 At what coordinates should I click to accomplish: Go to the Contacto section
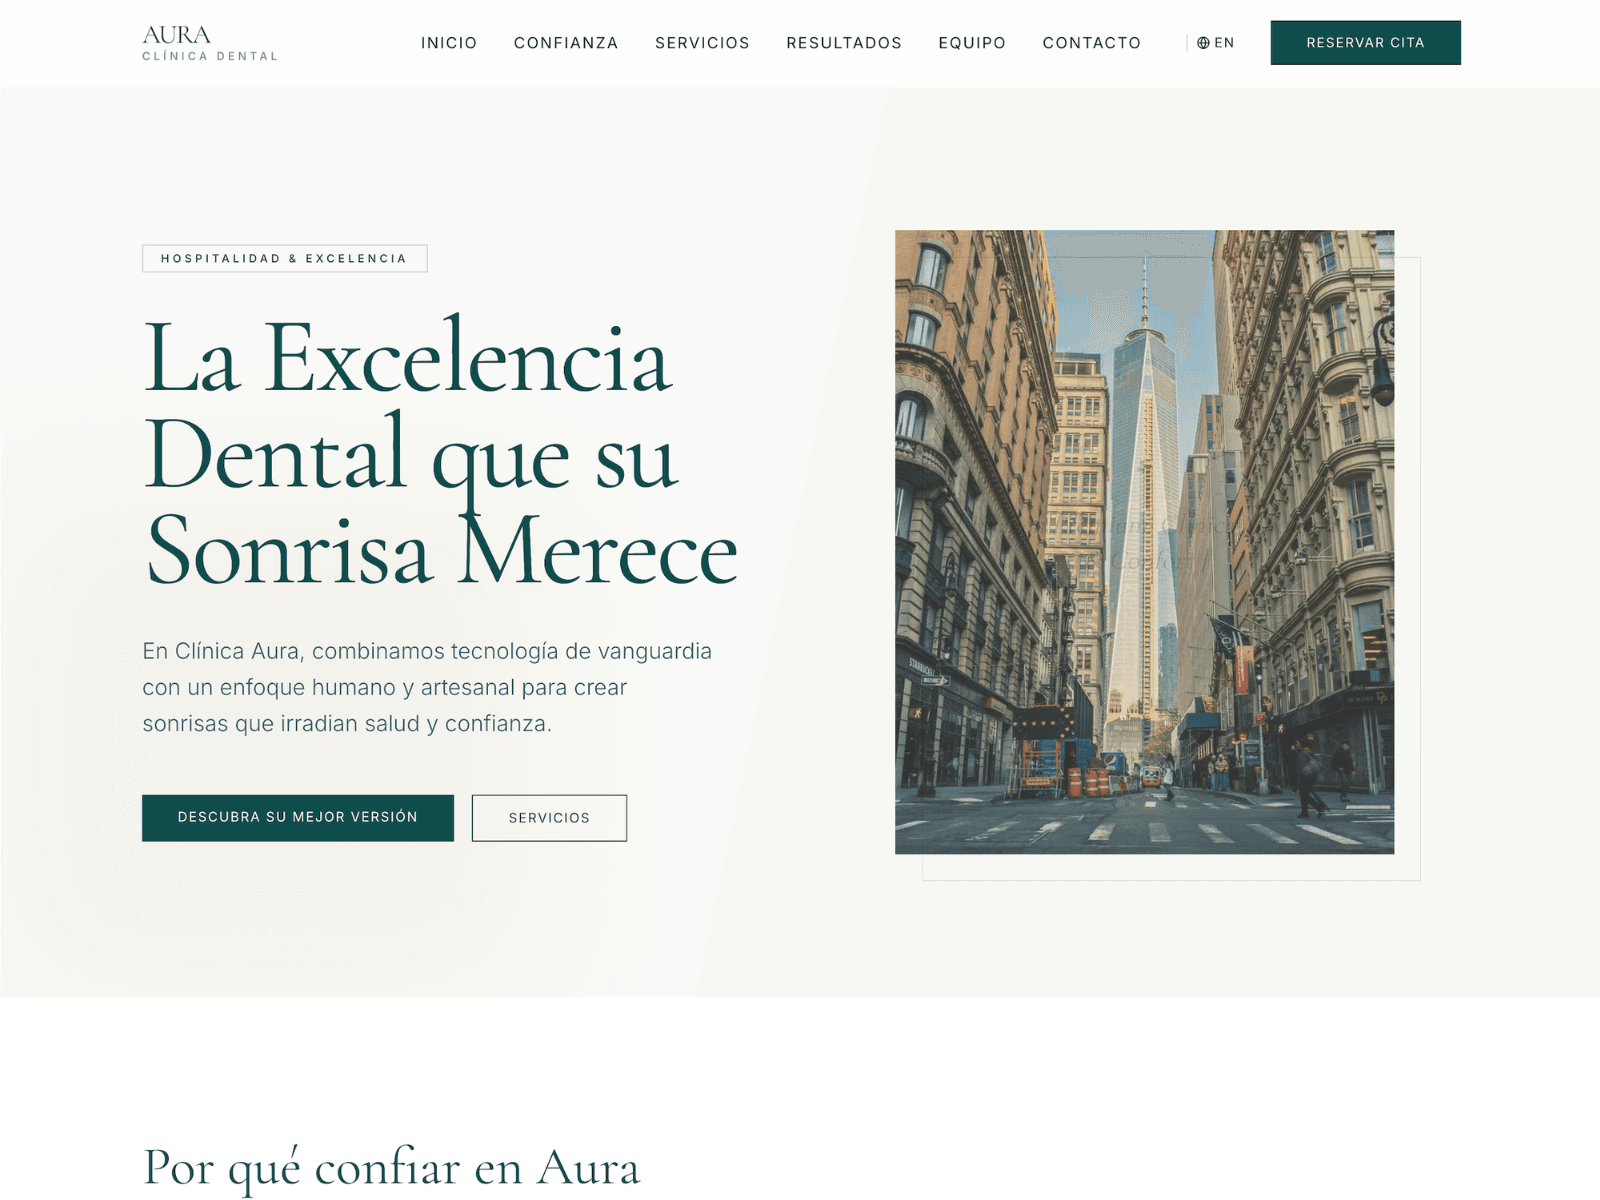point(1091,43)
